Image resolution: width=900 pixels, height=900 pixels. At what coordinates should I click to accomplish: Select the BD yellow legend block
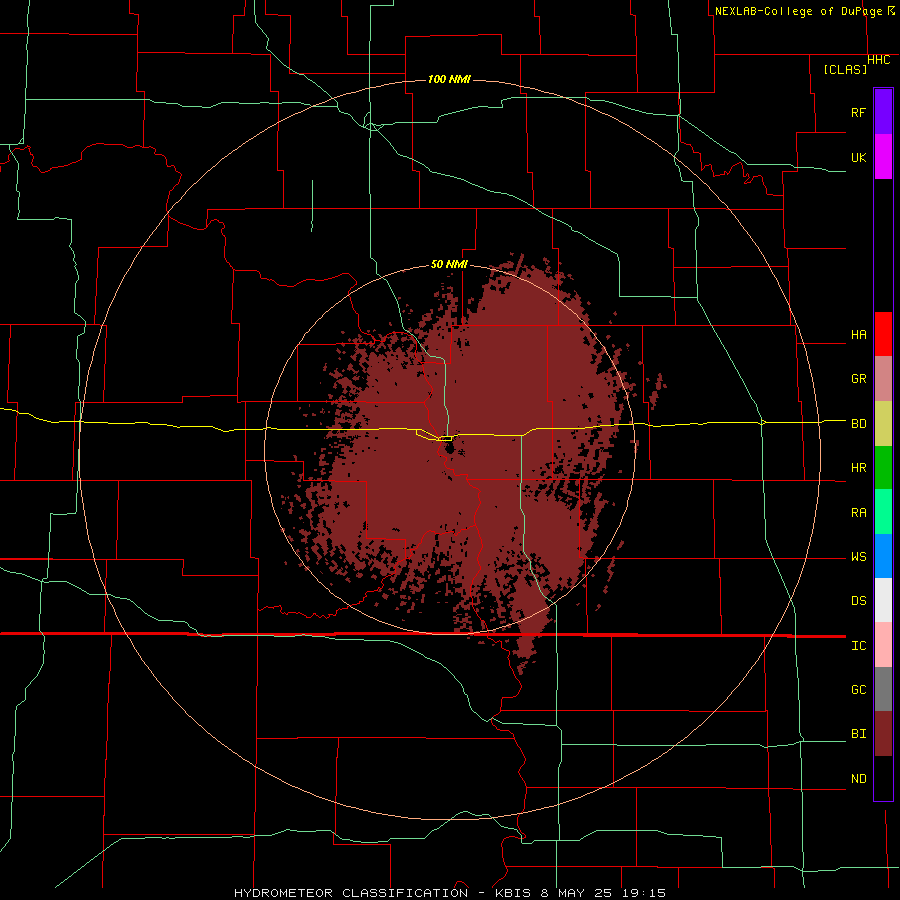[x=883, y=424]
